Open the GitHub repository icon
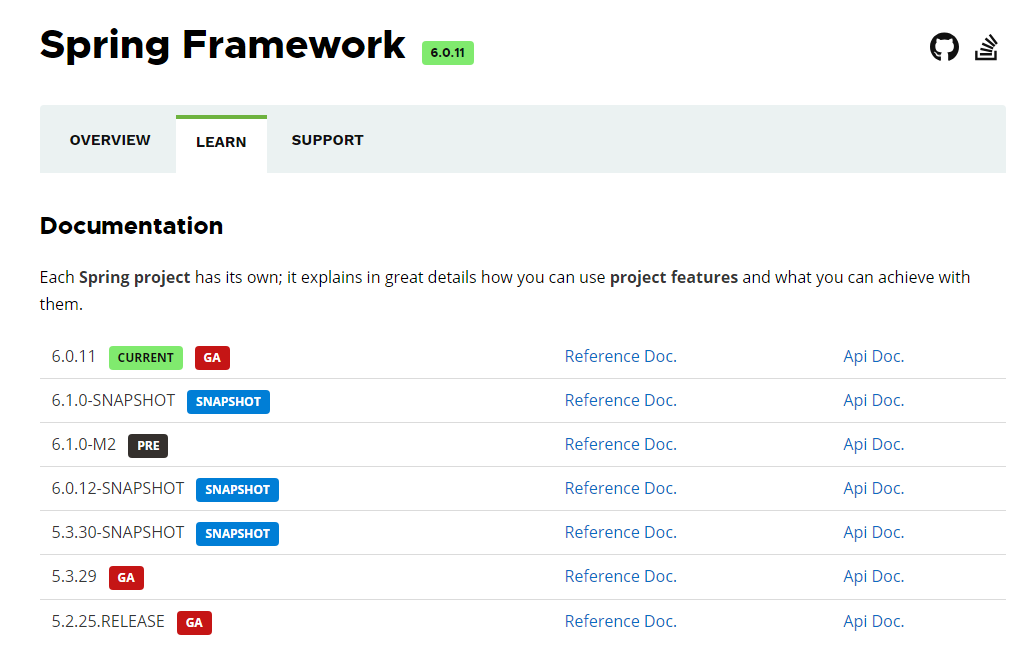The width and height of the screenshot is (1036, 670). pyautogui.click(x=944, y=47)
